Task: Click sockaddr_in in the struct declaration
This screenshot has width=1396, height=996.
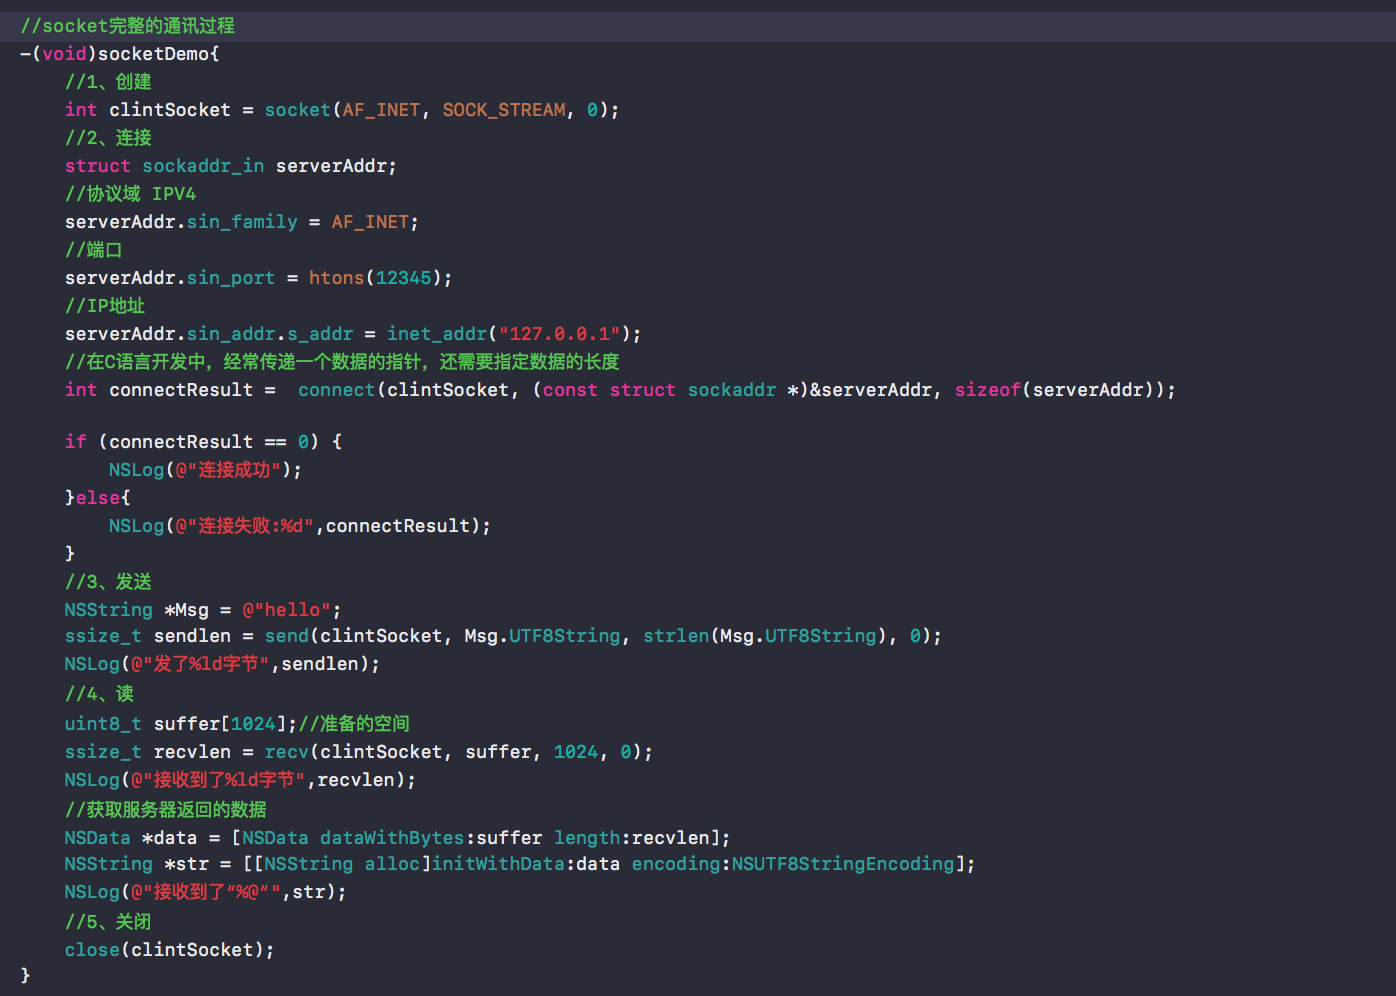Action: pyautogui.click(x=203, y=166)
